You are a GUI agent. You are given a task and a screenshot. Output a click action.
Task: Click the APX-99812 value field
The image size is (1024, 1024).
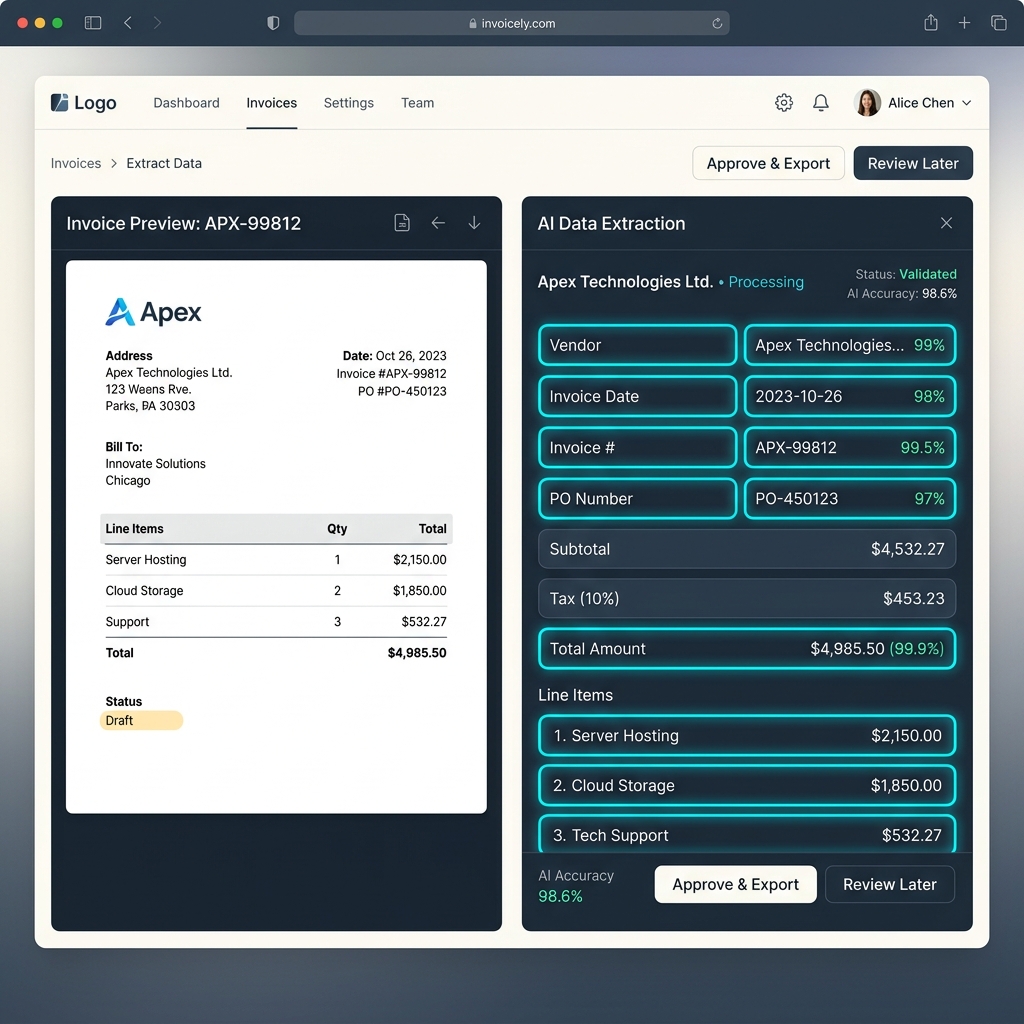tap(850, 447)
